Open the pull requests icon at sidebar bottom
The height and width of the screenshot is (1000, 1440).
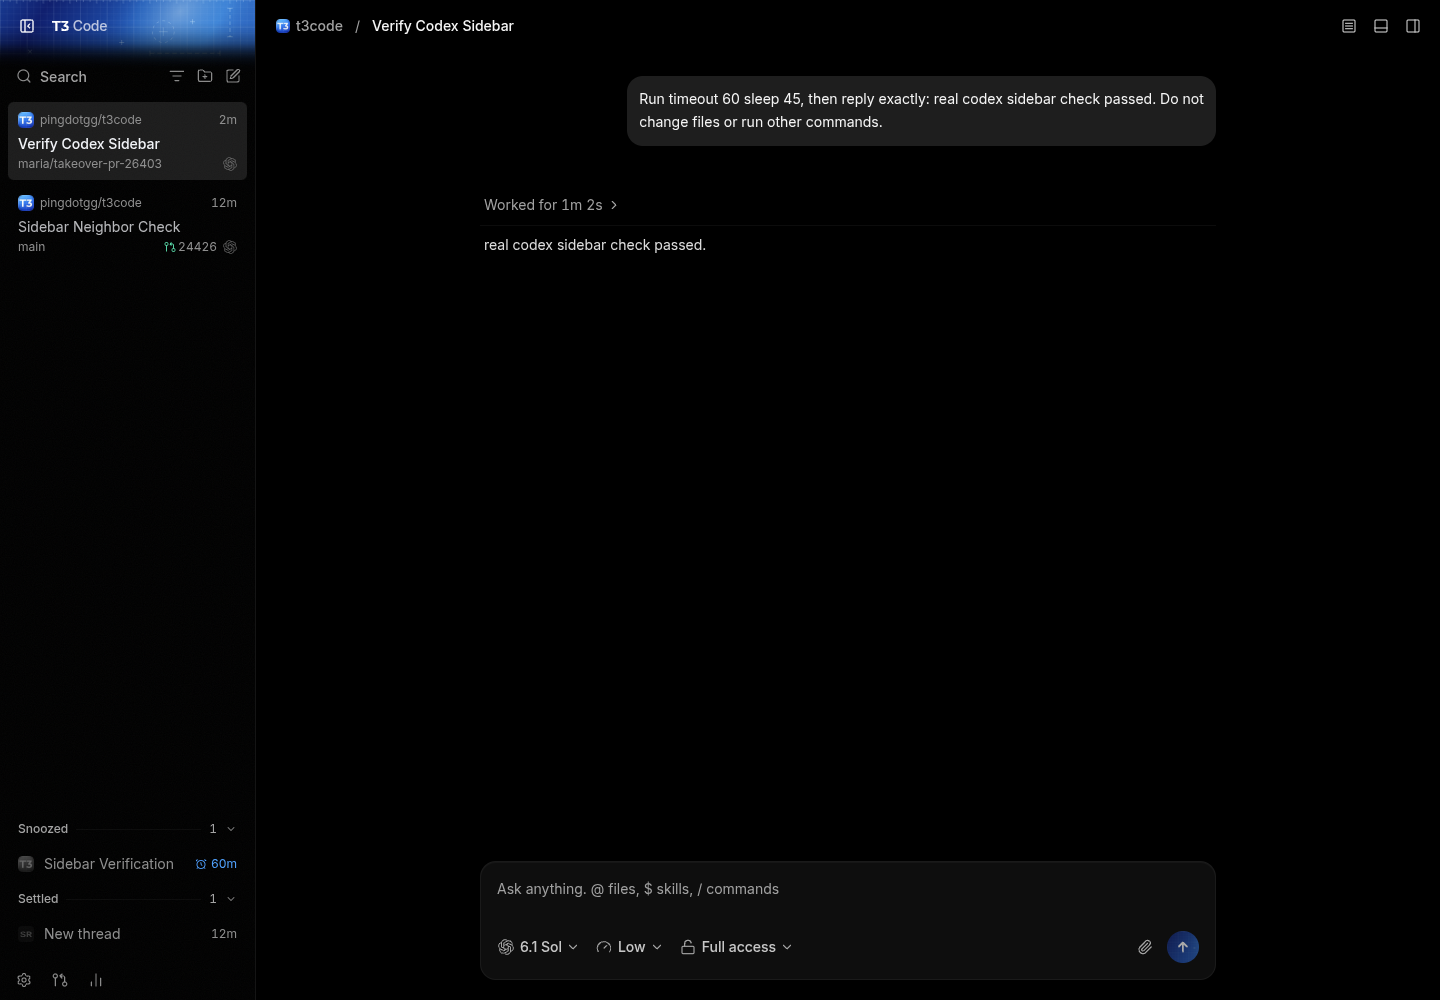[x=60, y=980]
